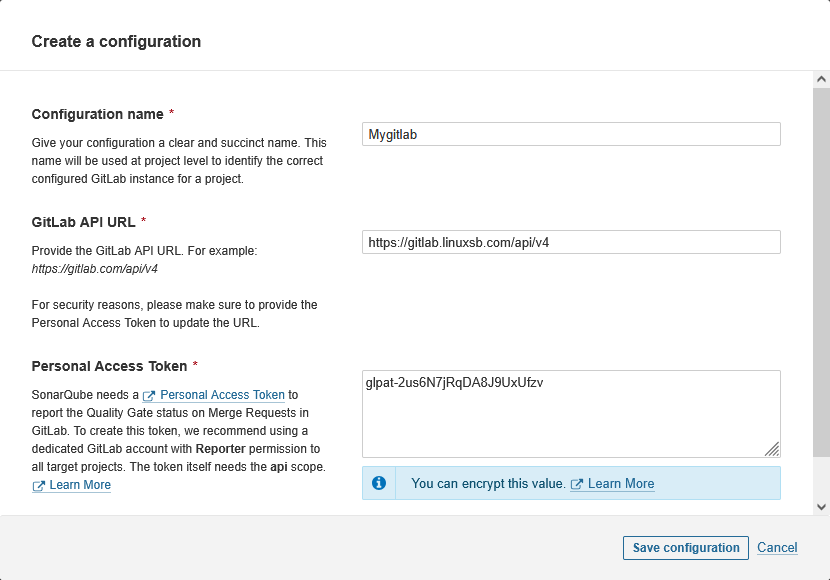Open Learn More about encrypting this value
Image resolution: width=830 pixels, height=580 pixels.
point(621,484)
